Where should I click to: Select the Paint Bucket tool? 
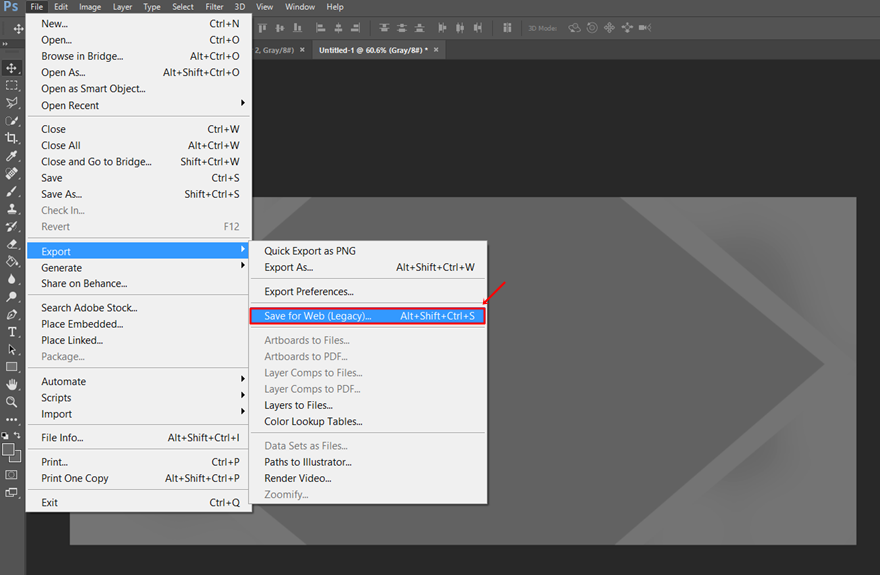pos(11,261)
